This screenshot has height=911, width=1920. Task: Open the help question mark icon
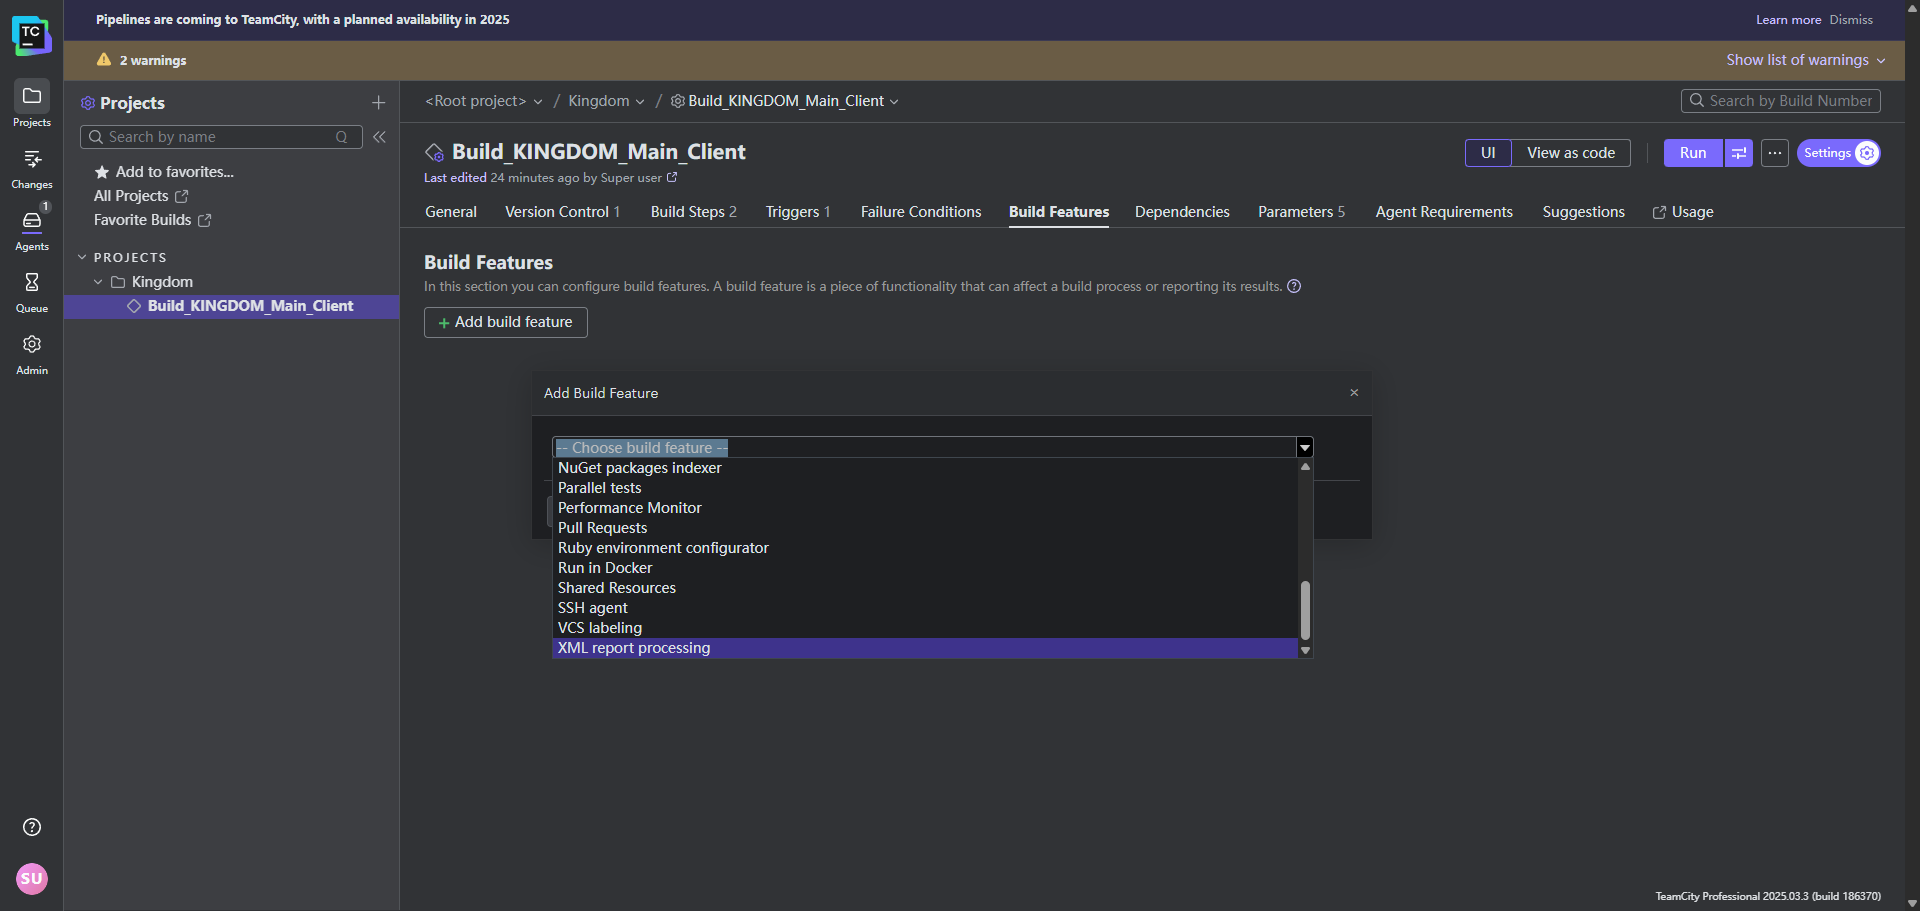32,827
